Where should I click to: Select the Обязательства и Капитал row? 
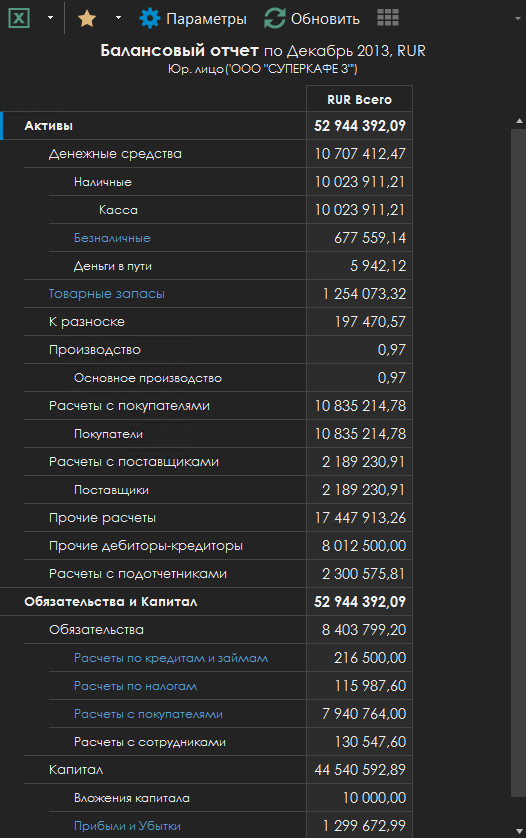click(206, 602)
